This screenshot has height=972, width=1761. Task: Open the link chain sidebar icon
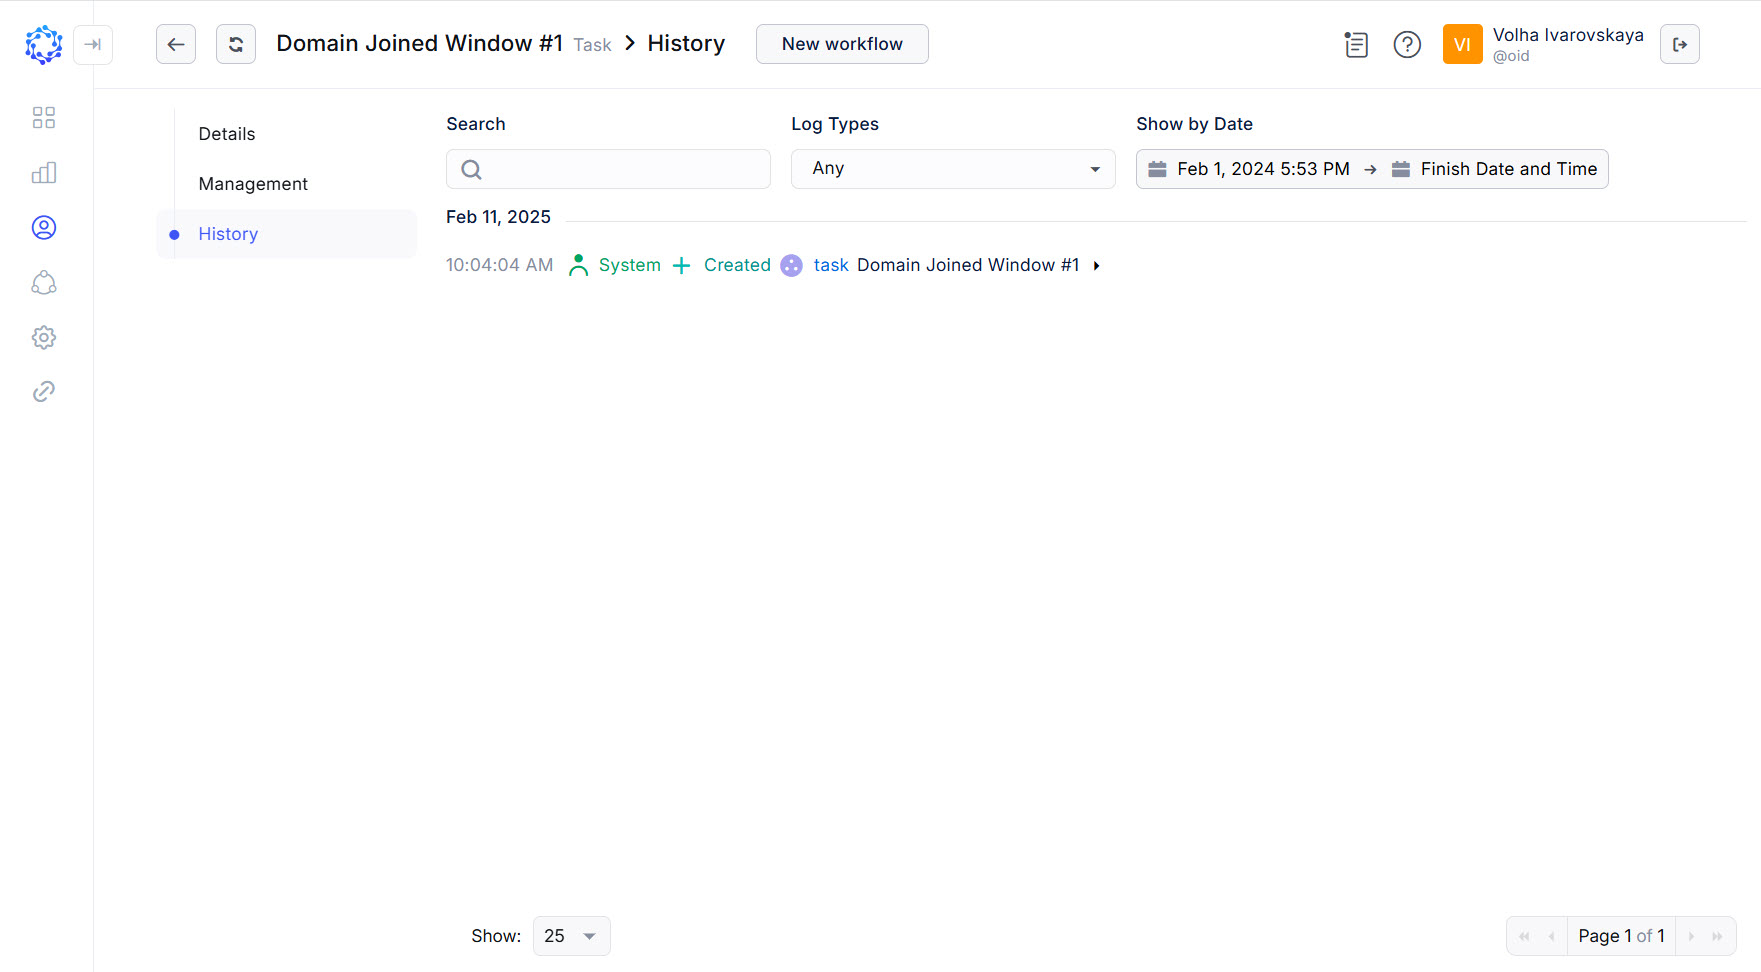pos(44,391)
